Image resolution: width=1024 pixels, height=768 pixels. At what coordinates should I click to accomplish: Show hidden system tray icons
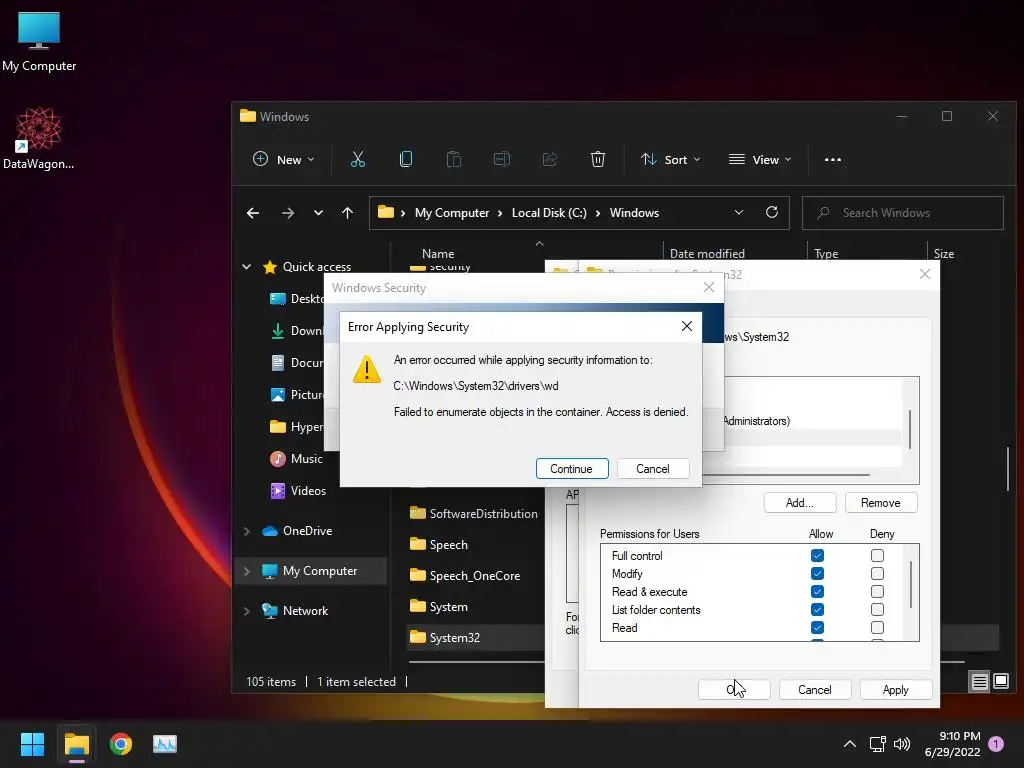point(850,744)
